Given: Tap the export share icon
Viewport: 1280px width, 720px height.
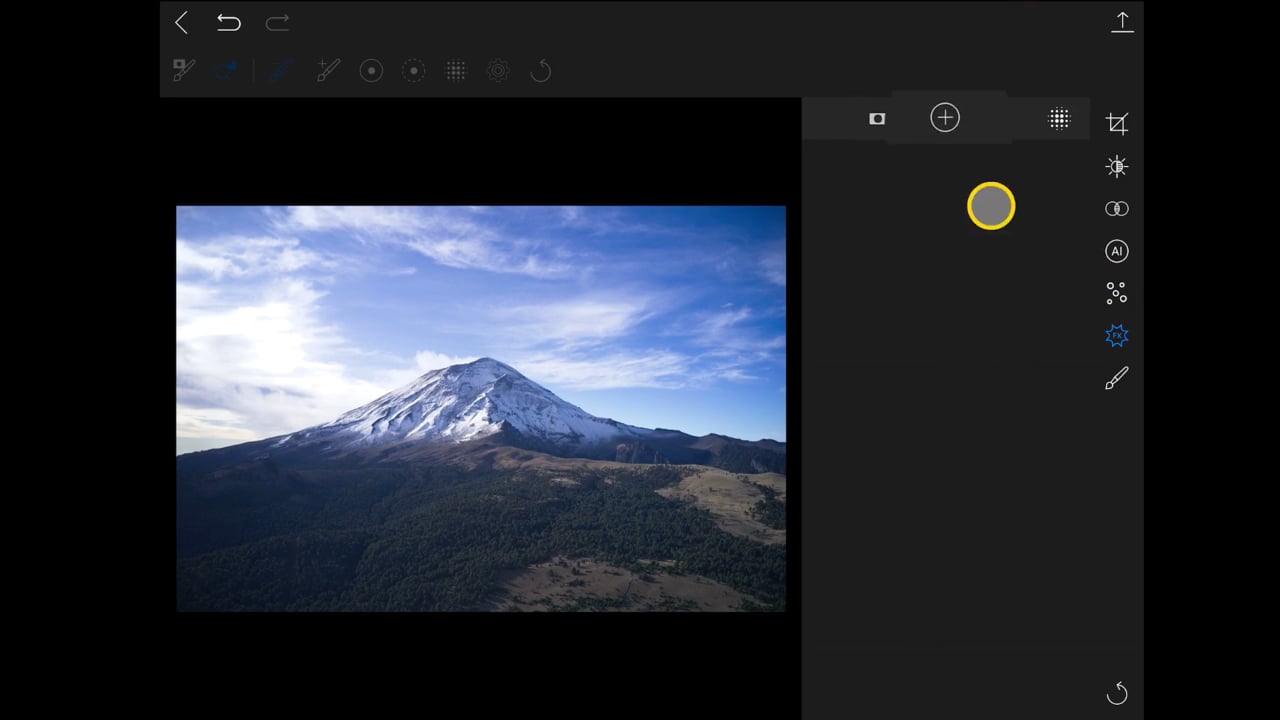Looking at the screenshot, I should point(1122,22).
